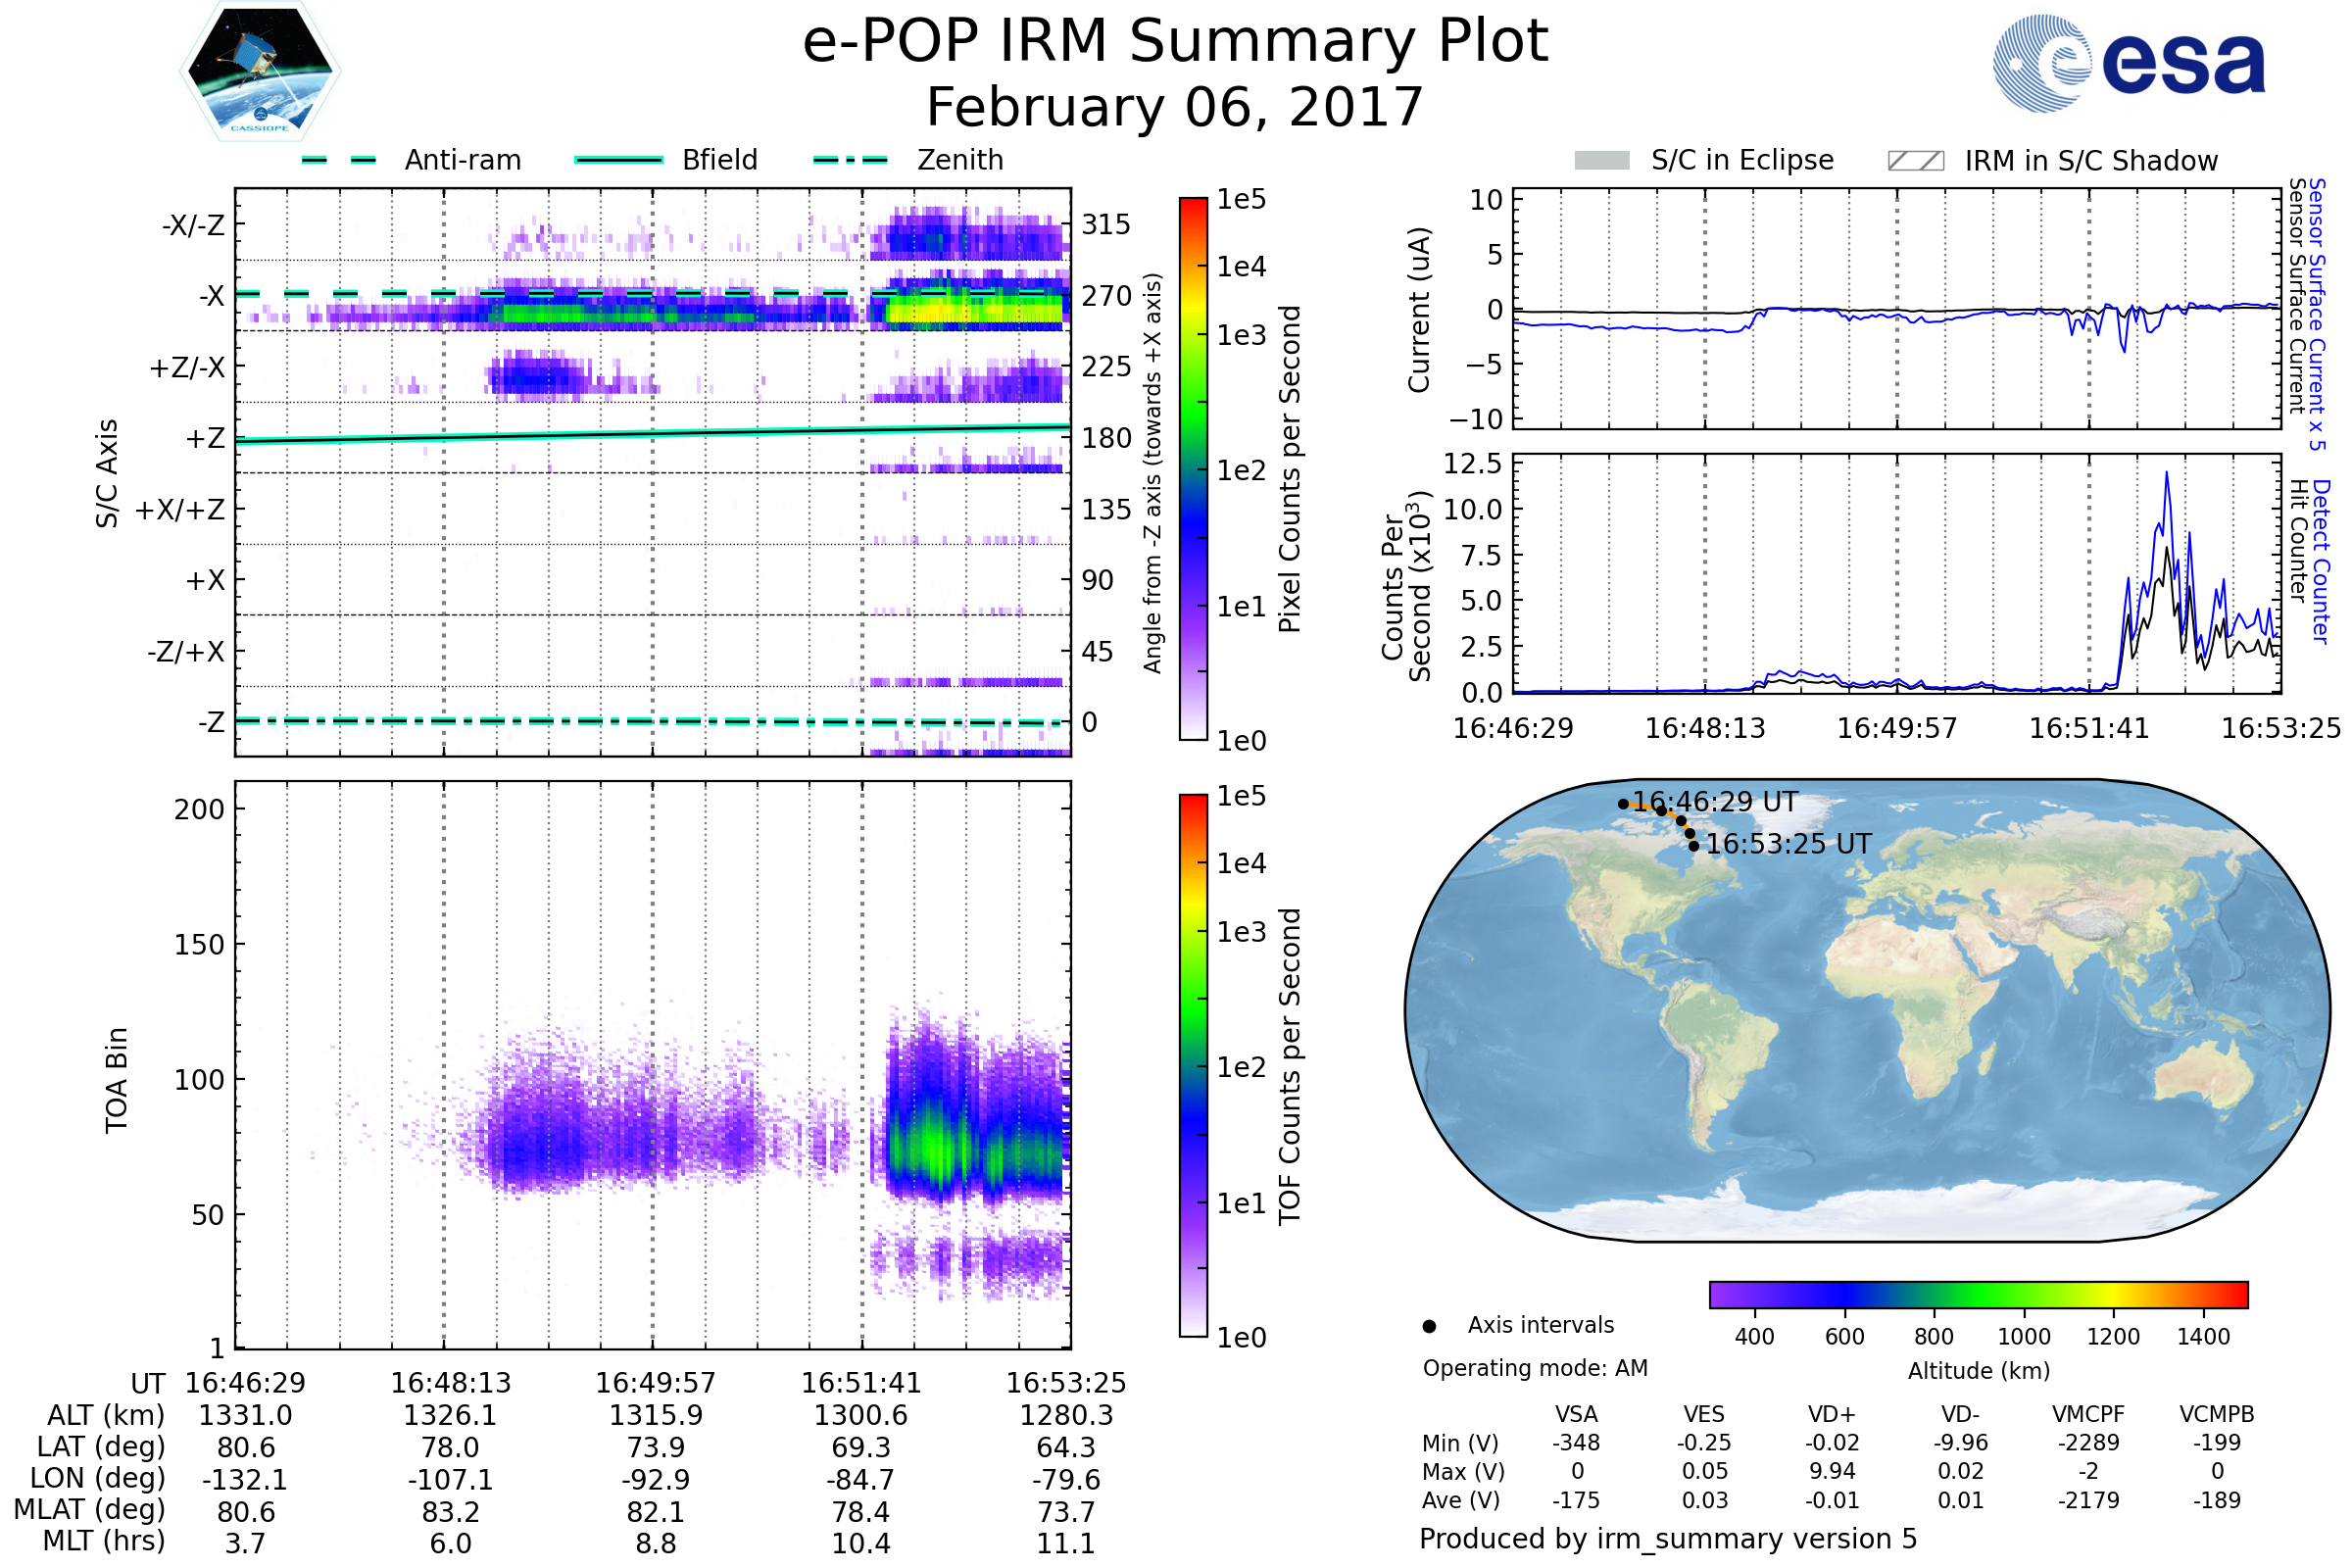Click the TOF Counts per Second colorbar
2352x1568 pixels.
[x=1193, y=1065]
